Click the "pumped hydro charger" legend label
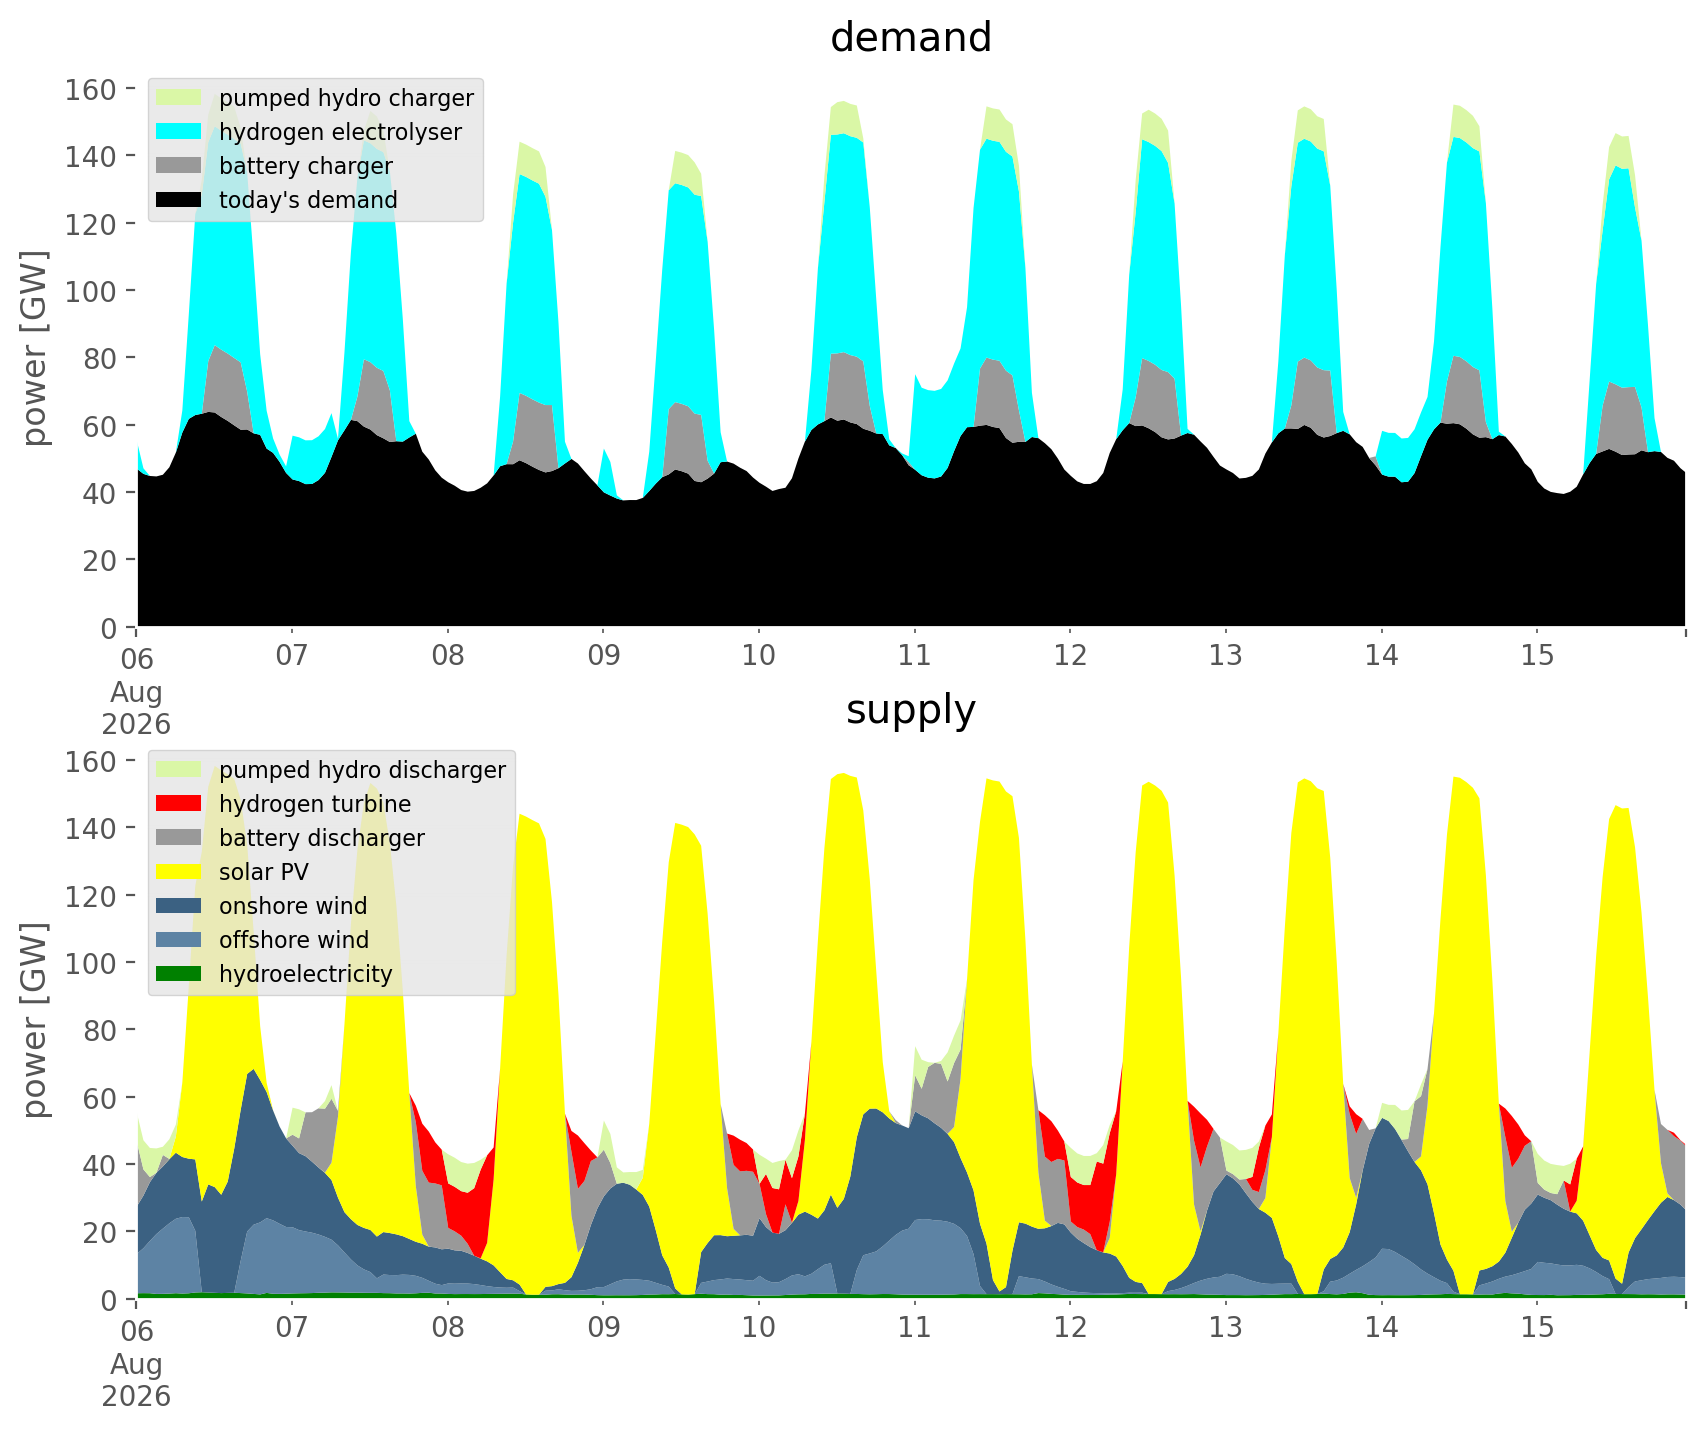The width and height of the screenshot is (1706, 1431). (346, 99)
